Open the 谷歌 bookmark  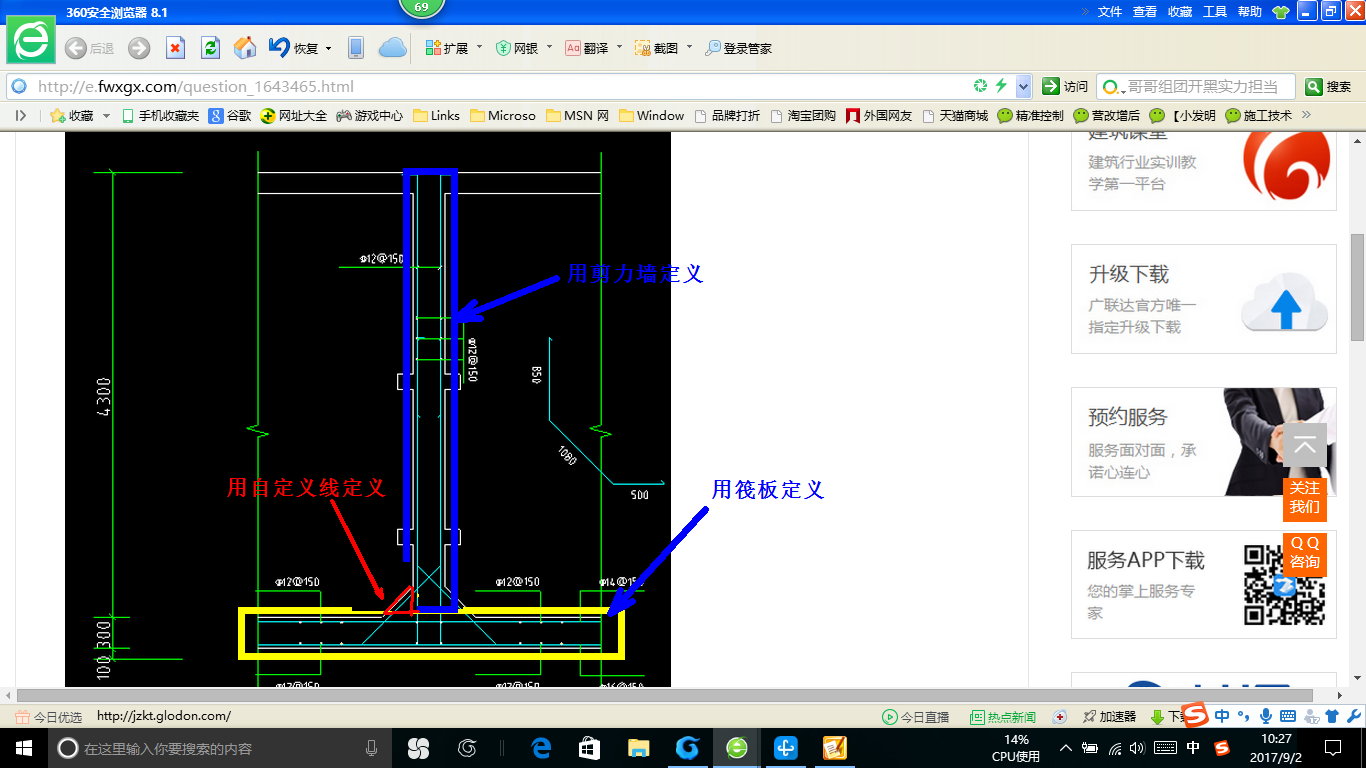pos(230,115)
